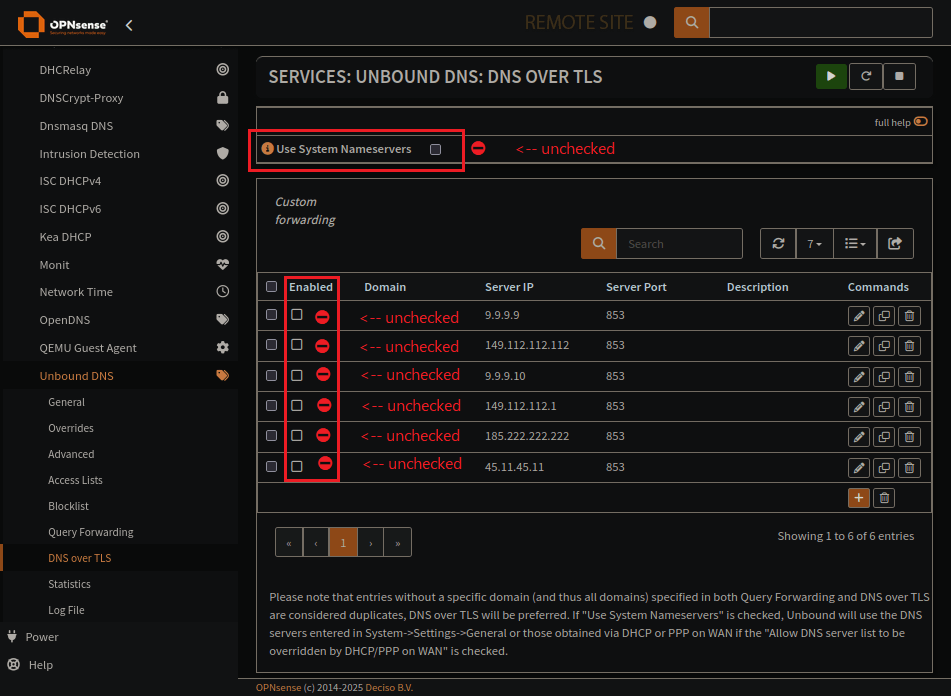This screenshot has height=696, width=951.
Task: Open the Blocklist page
Action: (x=69, y=506)
